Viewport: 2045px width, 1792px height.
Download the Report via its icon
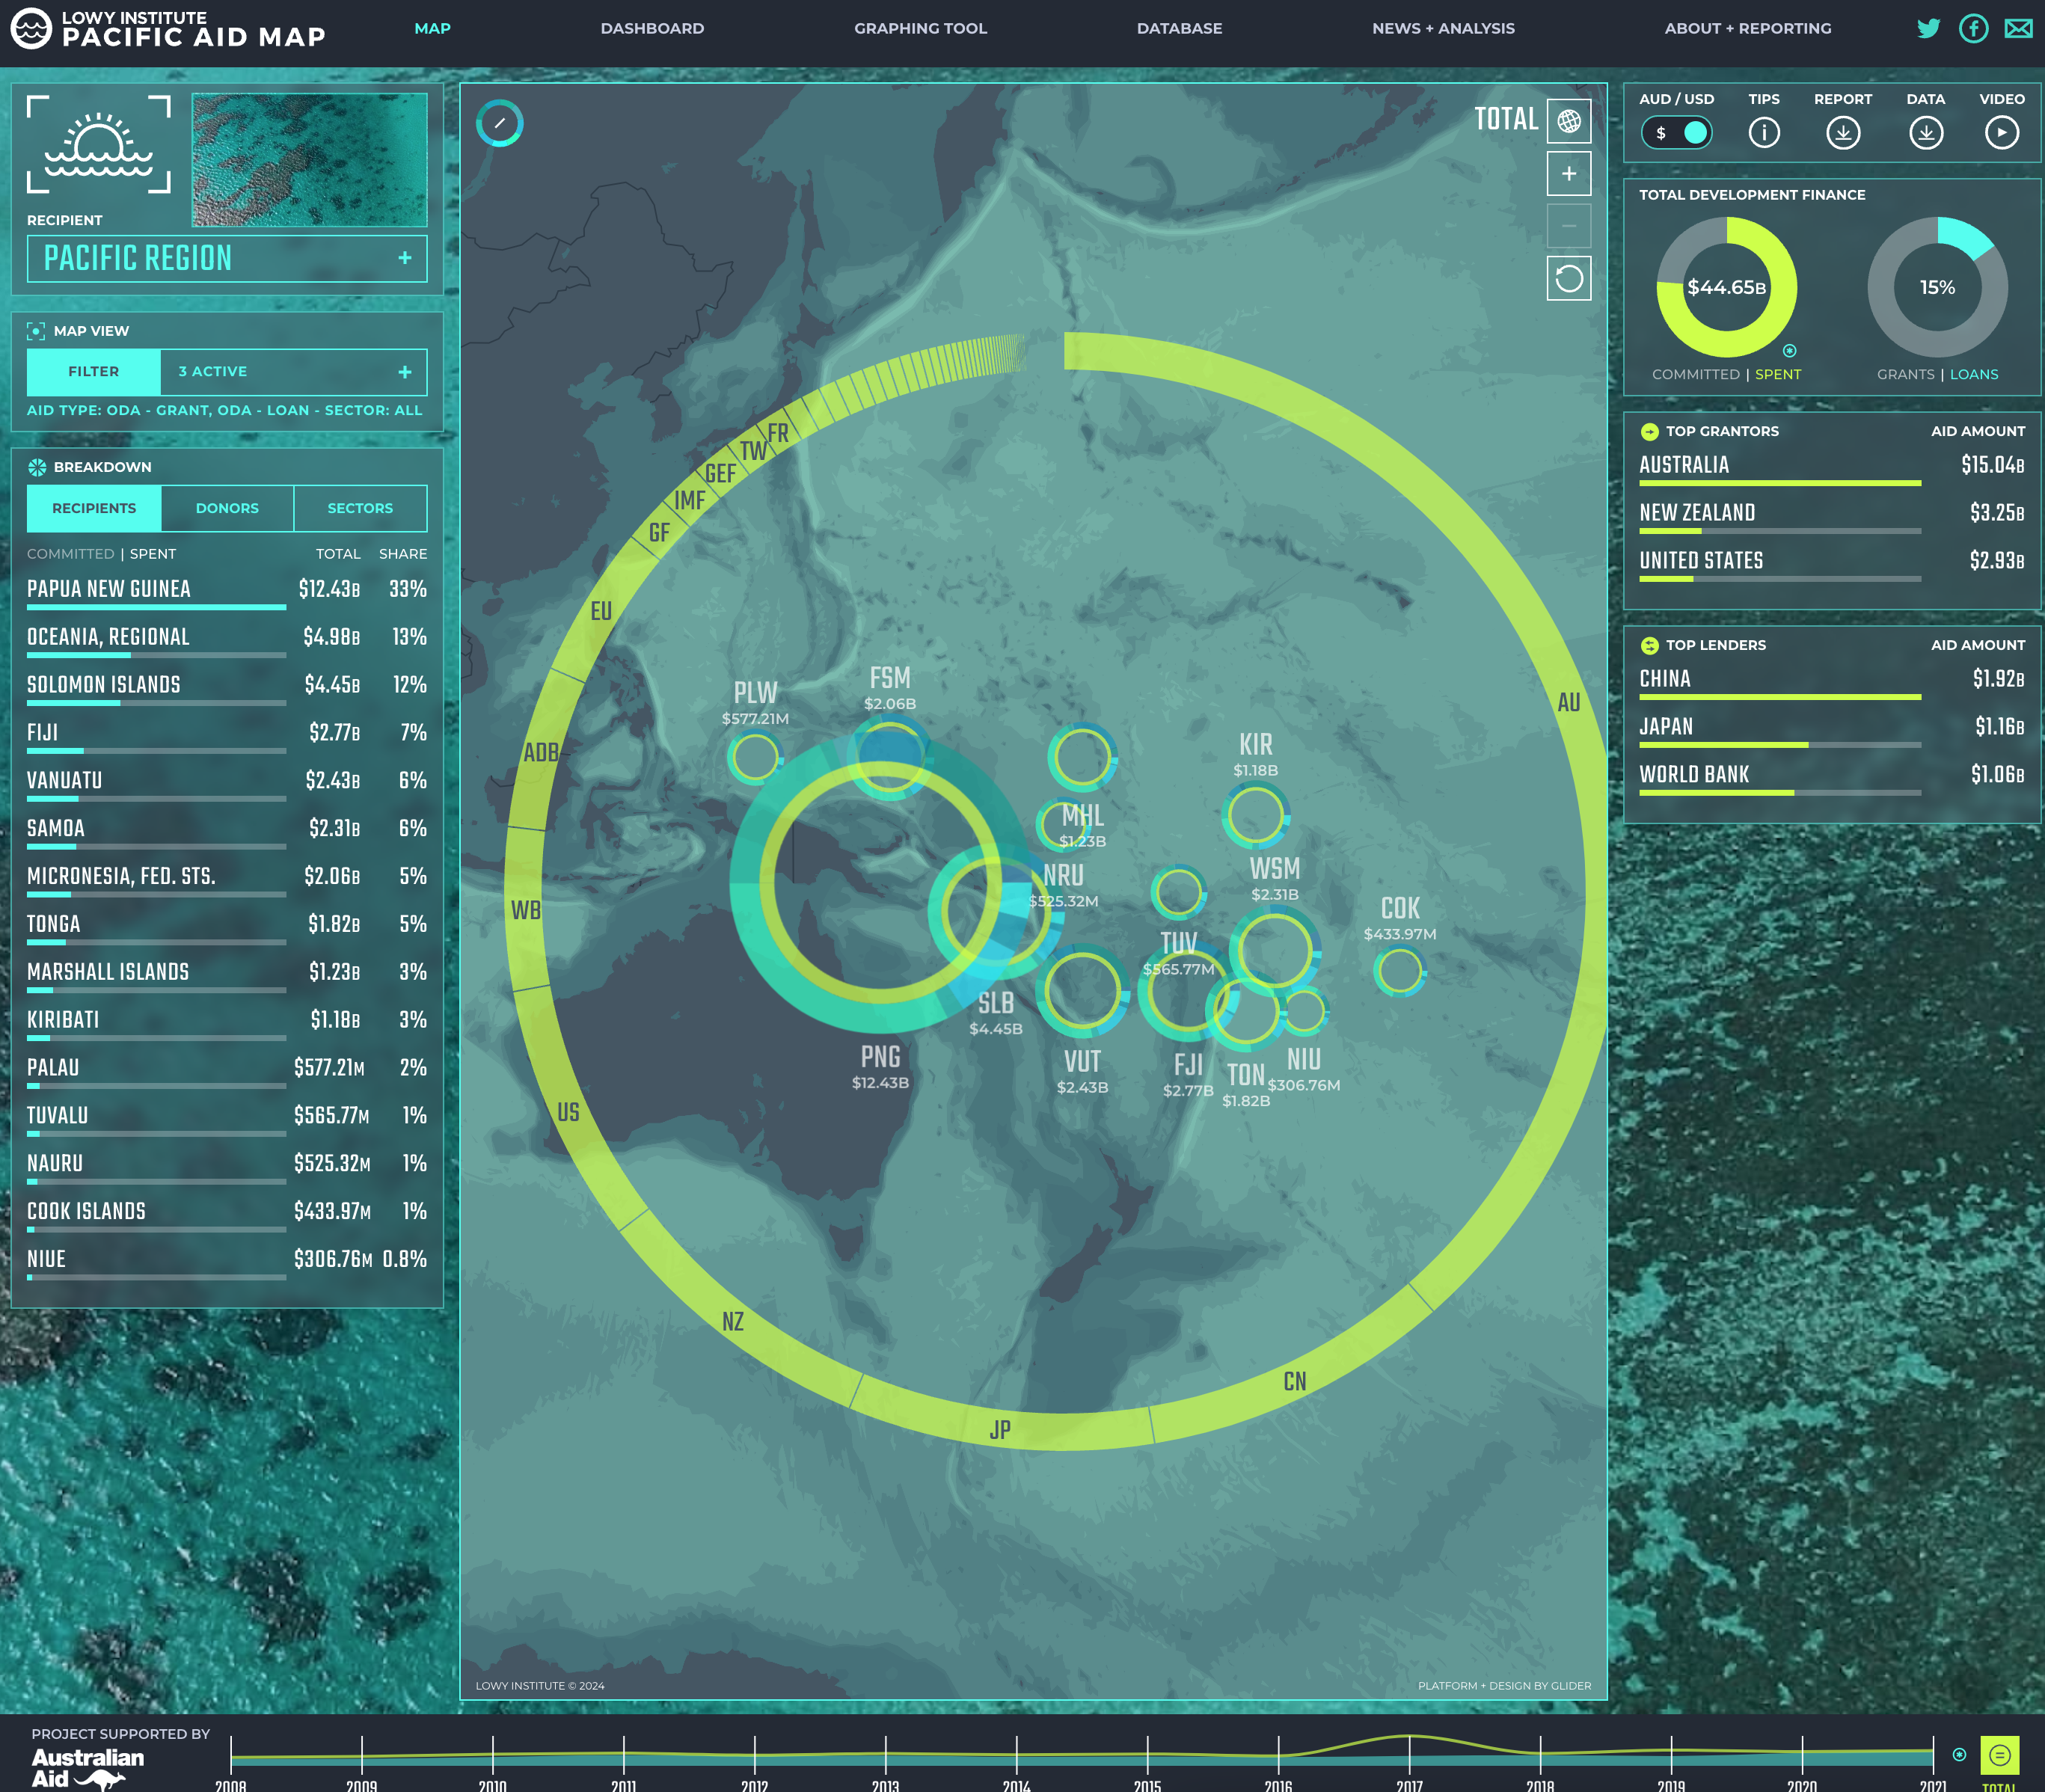1843,130
